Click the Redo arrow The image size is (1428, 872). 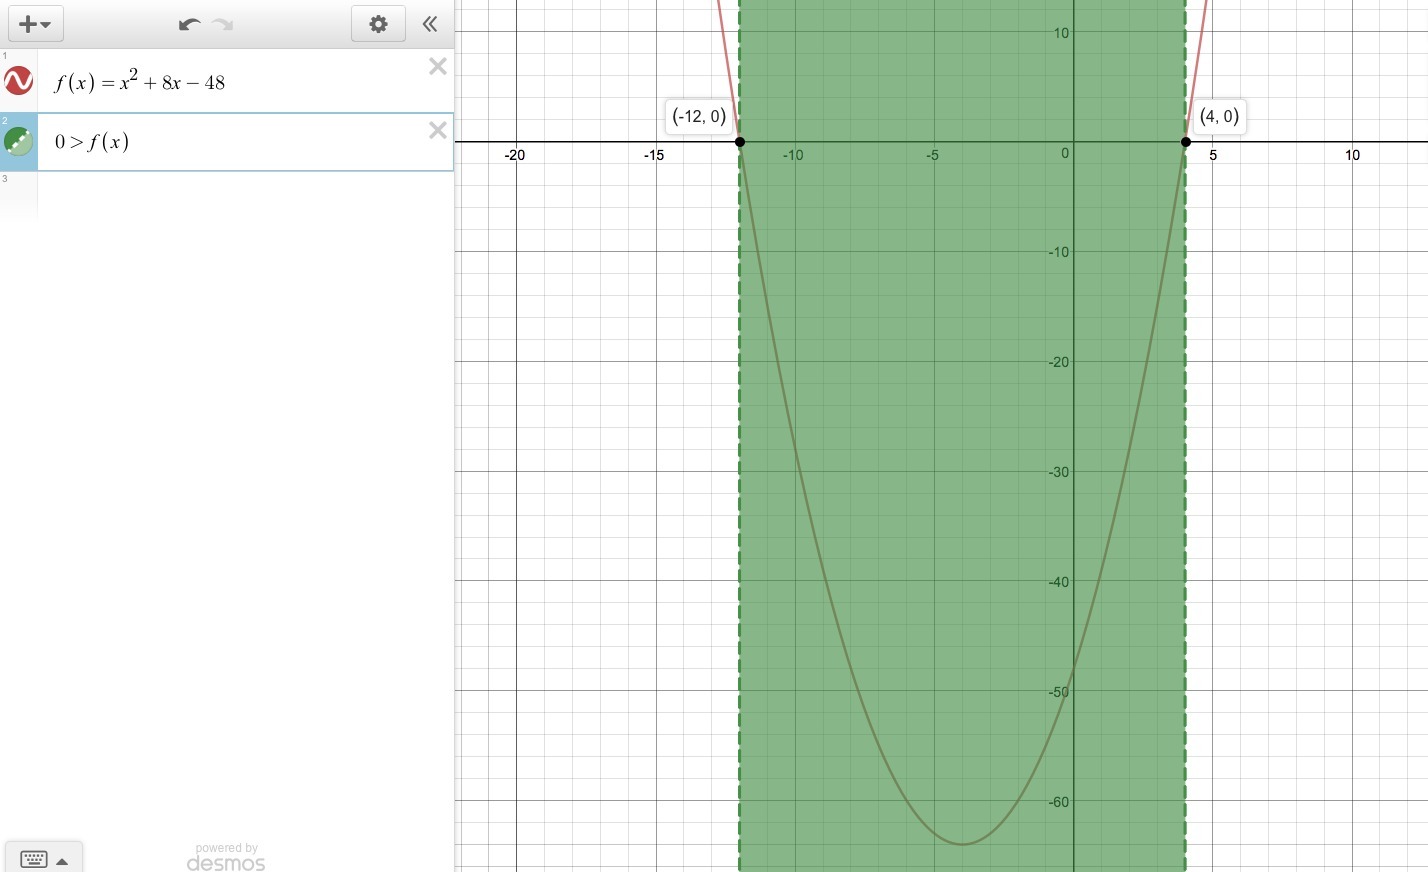pos(223,24)
